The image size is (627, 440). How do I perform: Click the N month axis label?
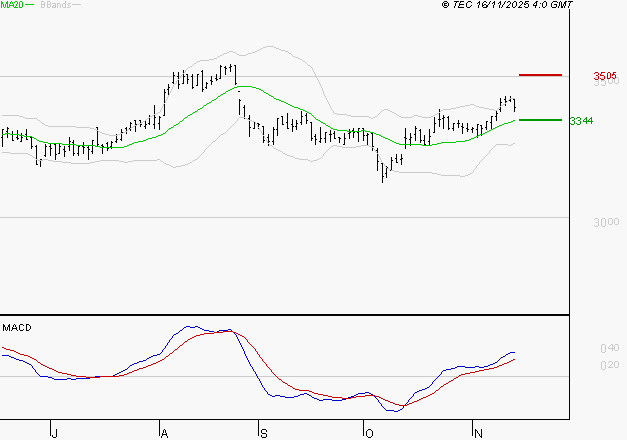pos(478,434)
